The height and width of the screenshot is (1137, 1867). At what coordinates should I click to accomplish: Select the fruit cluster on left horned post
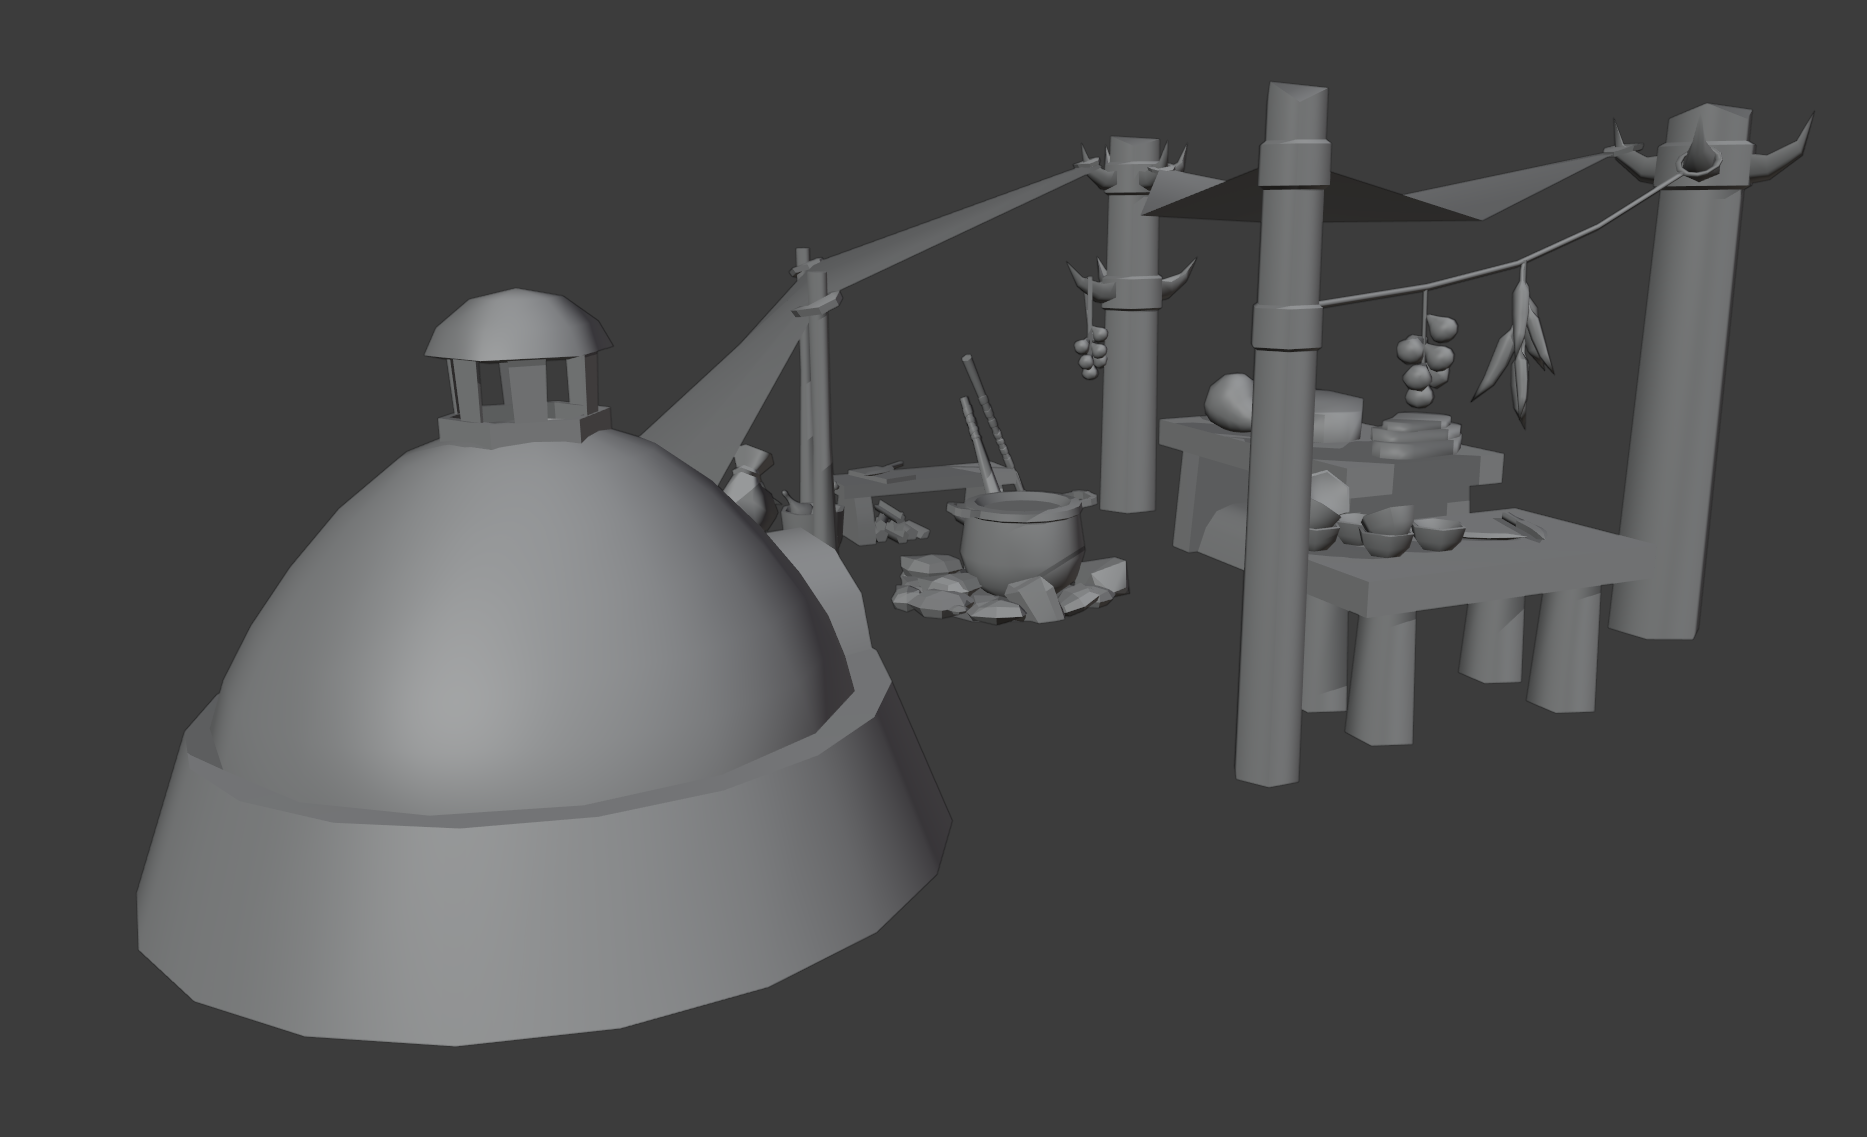[1090, 352]
